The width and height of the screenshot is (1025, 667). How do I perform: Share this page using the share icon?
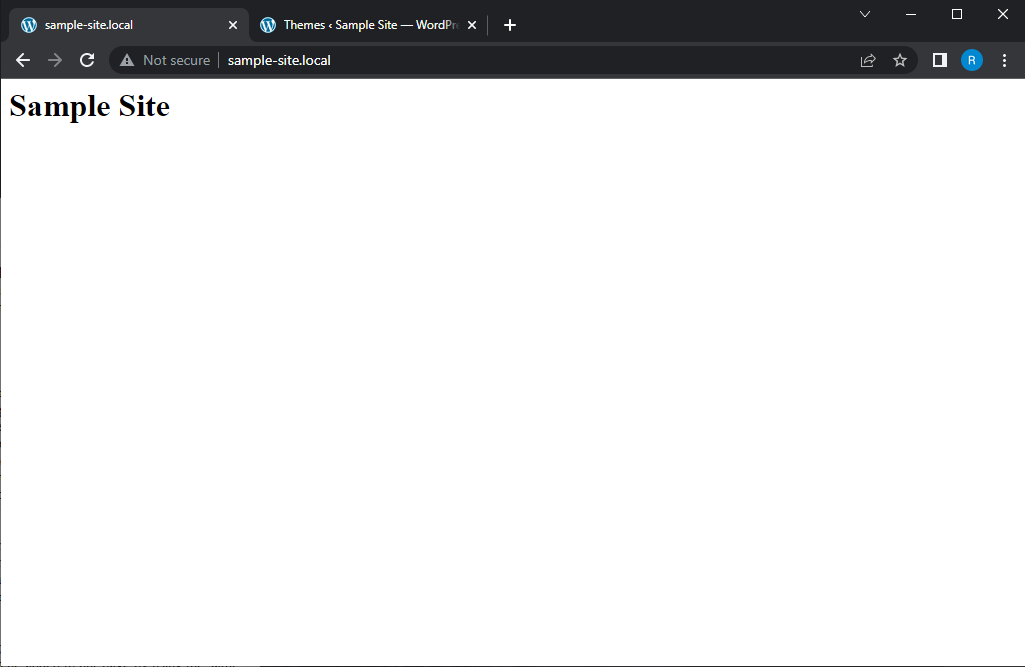(868, 60)
